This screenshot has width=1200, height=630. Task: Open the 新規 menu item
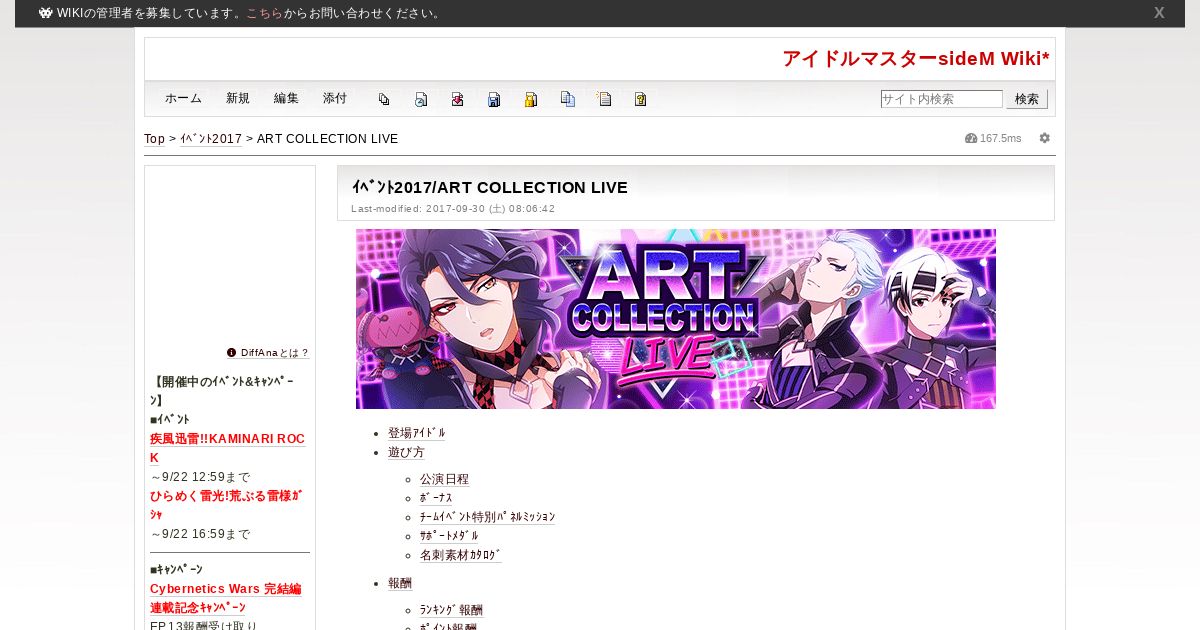(238, 99)
